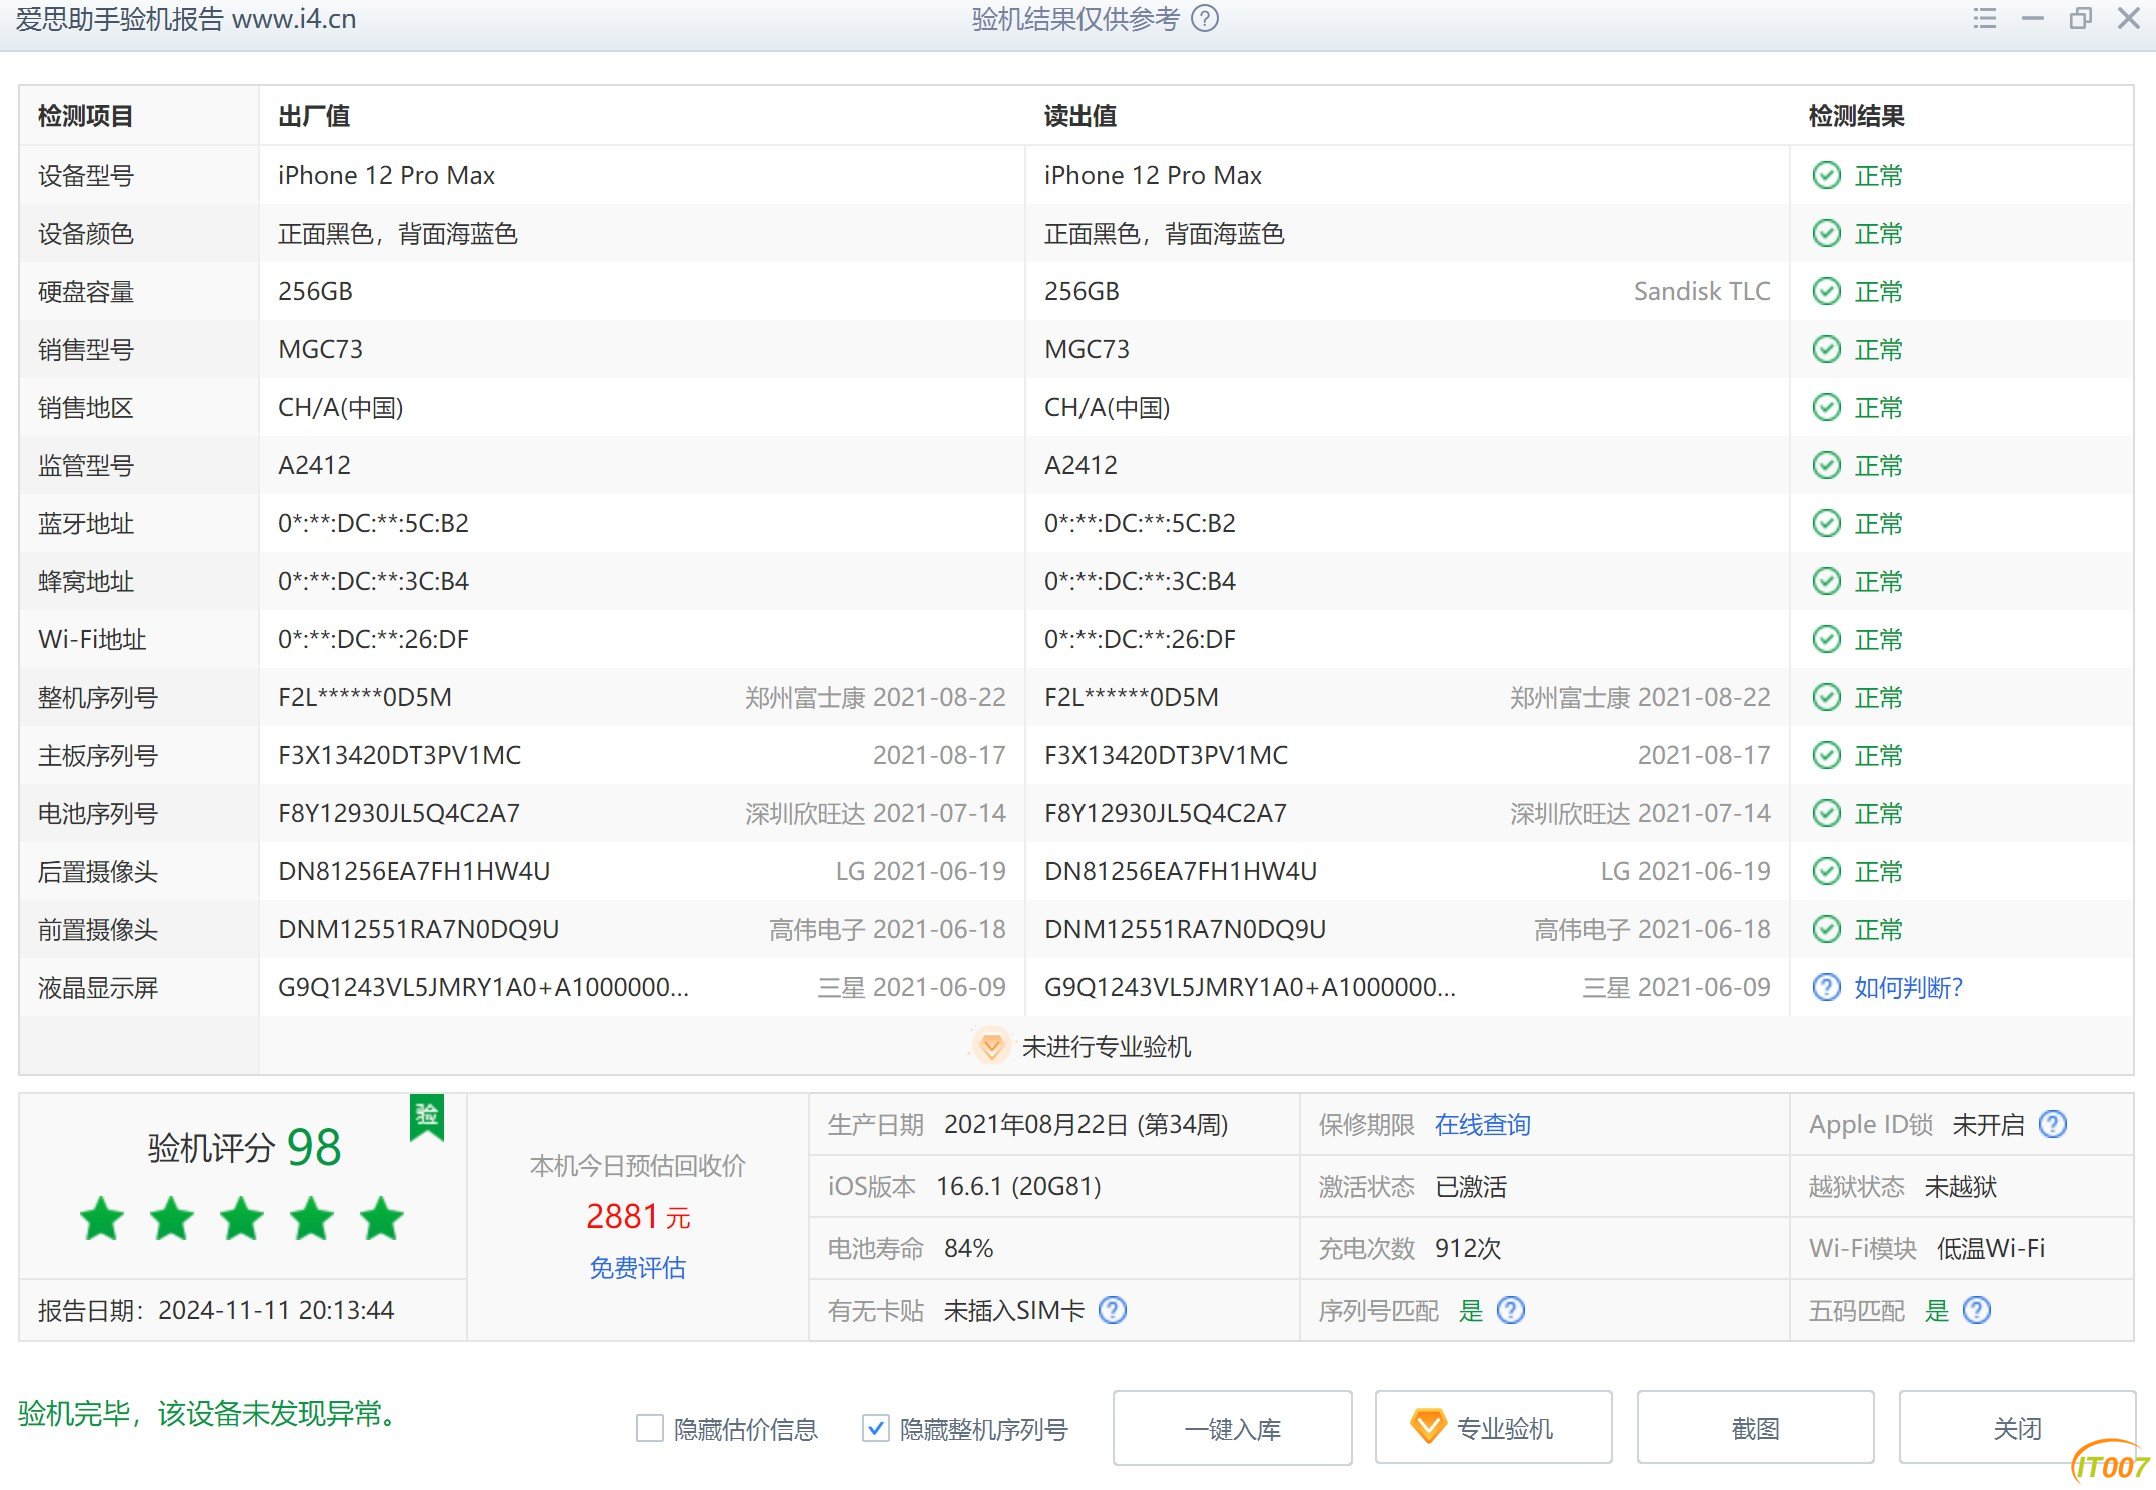The height and width of the screenshot is (1490, 2156).
Task: Click green check icon in 监管型号 row
Action: point(1826,466)
